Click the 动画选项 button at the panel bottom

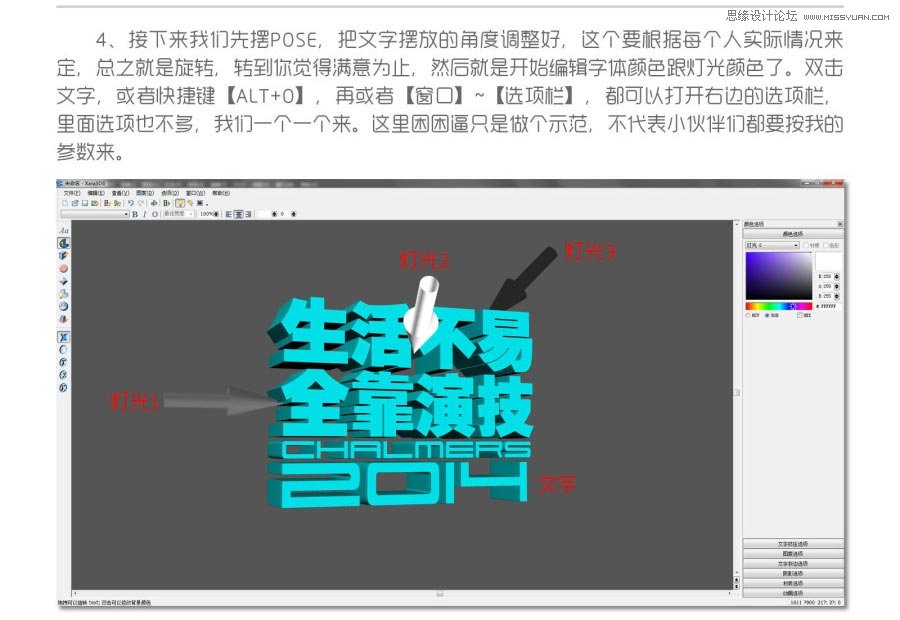[x=791, y=593]
